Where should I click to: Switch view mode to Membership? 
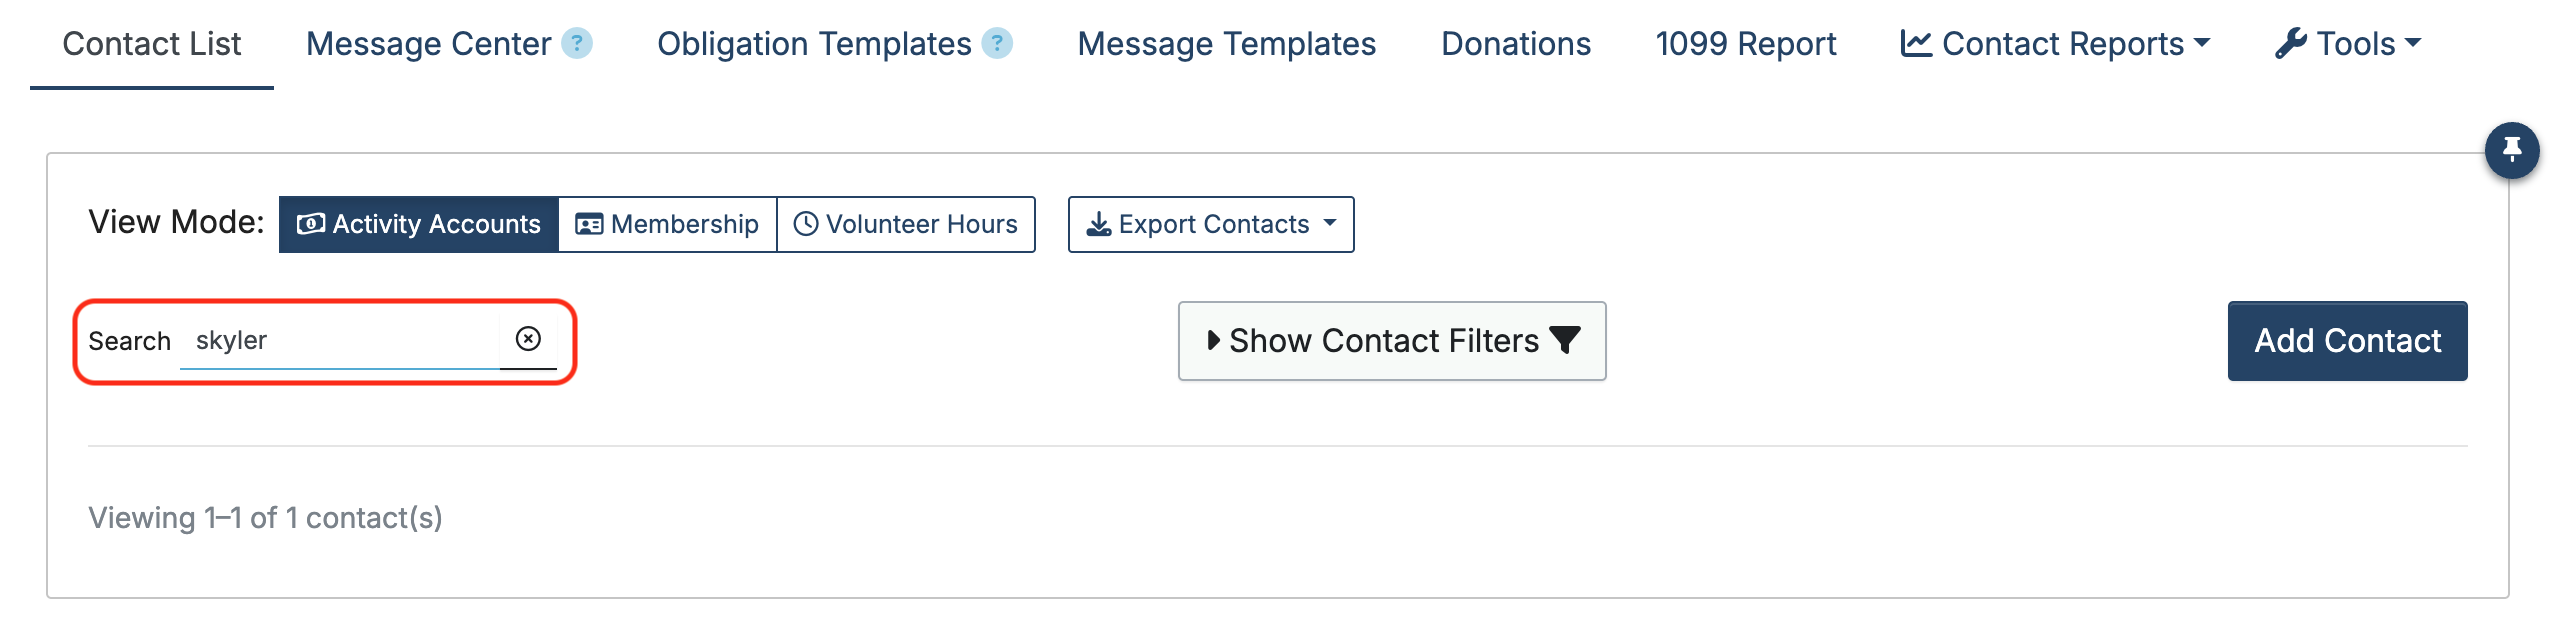[667, 224]
